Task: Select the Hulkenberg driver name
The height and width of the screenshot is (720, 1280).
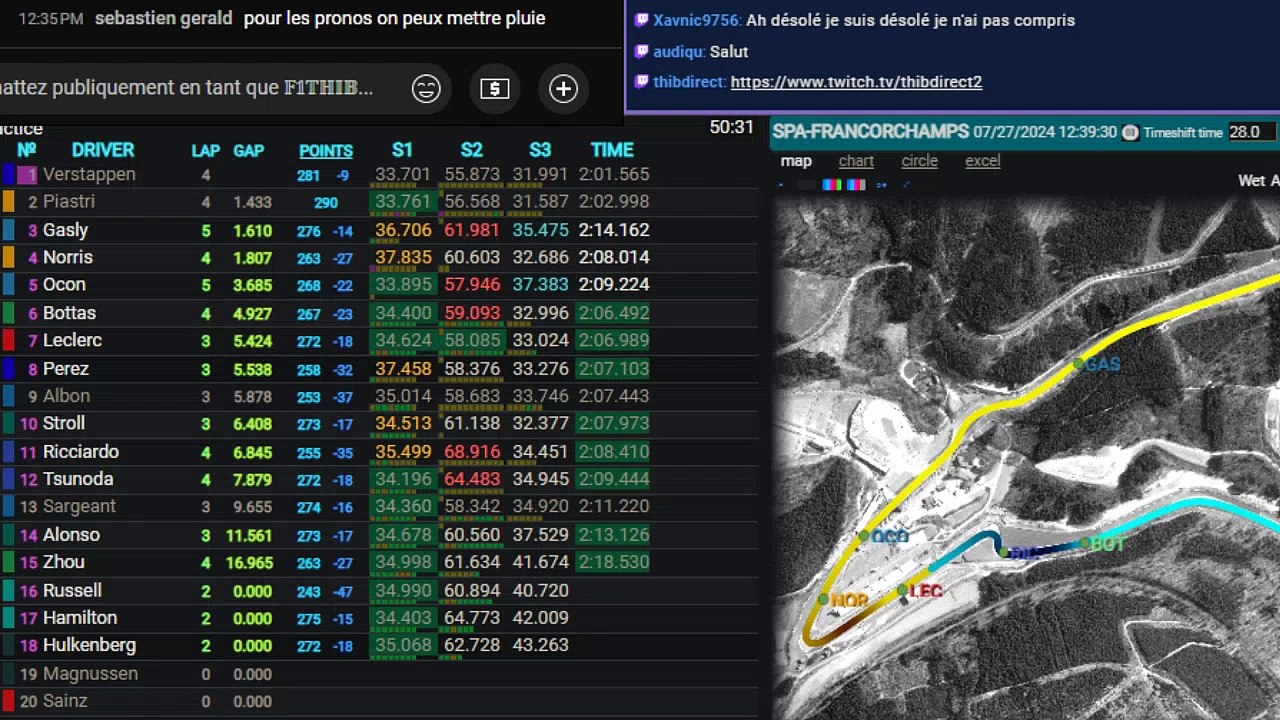Action: tap(89, 646)
